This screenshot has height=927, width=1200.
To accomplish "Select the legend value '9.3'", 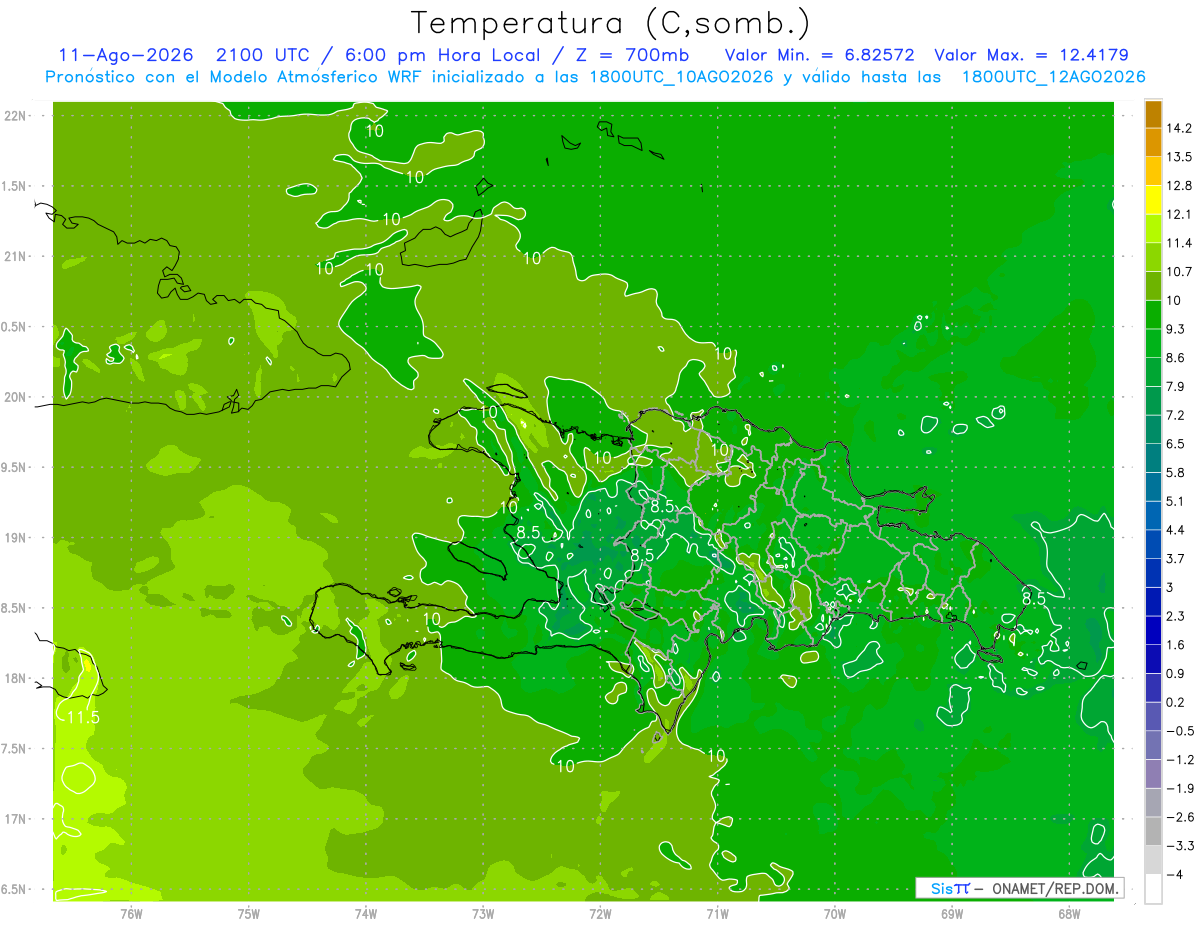I will pyautogui.click(x=1177, y=329).
